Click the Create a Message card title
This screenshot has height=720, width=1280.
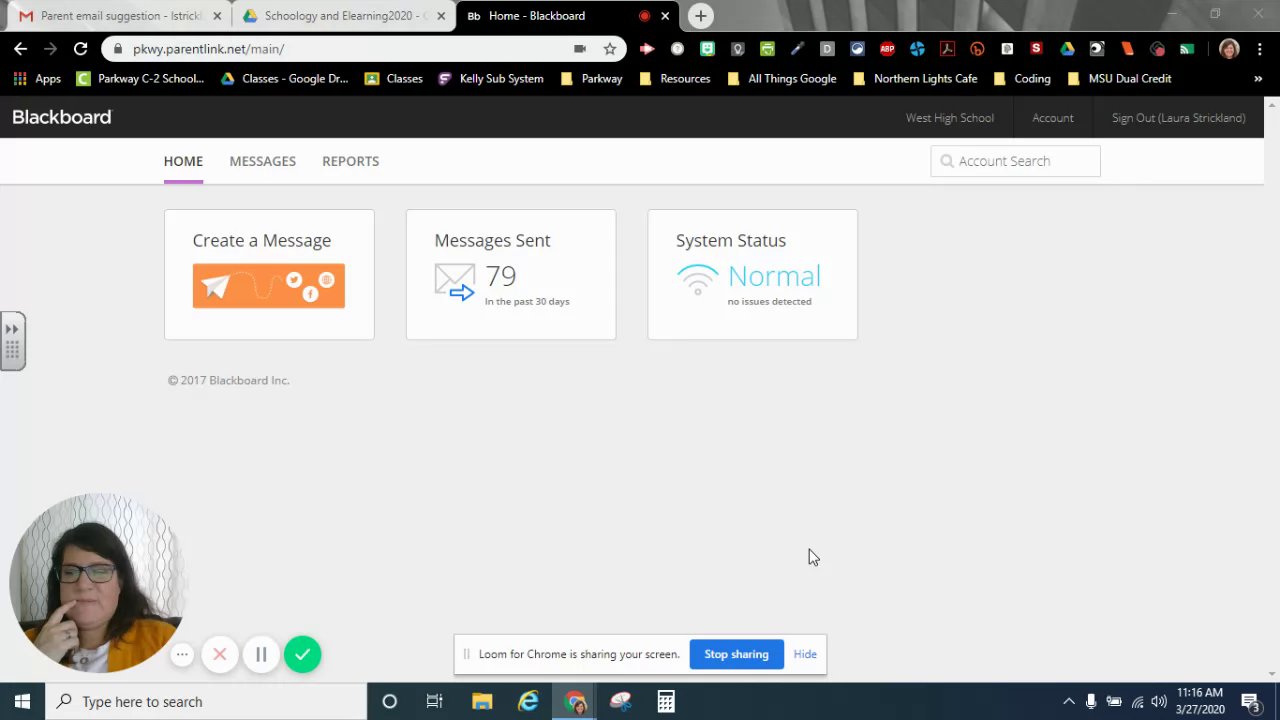(262, 240)
